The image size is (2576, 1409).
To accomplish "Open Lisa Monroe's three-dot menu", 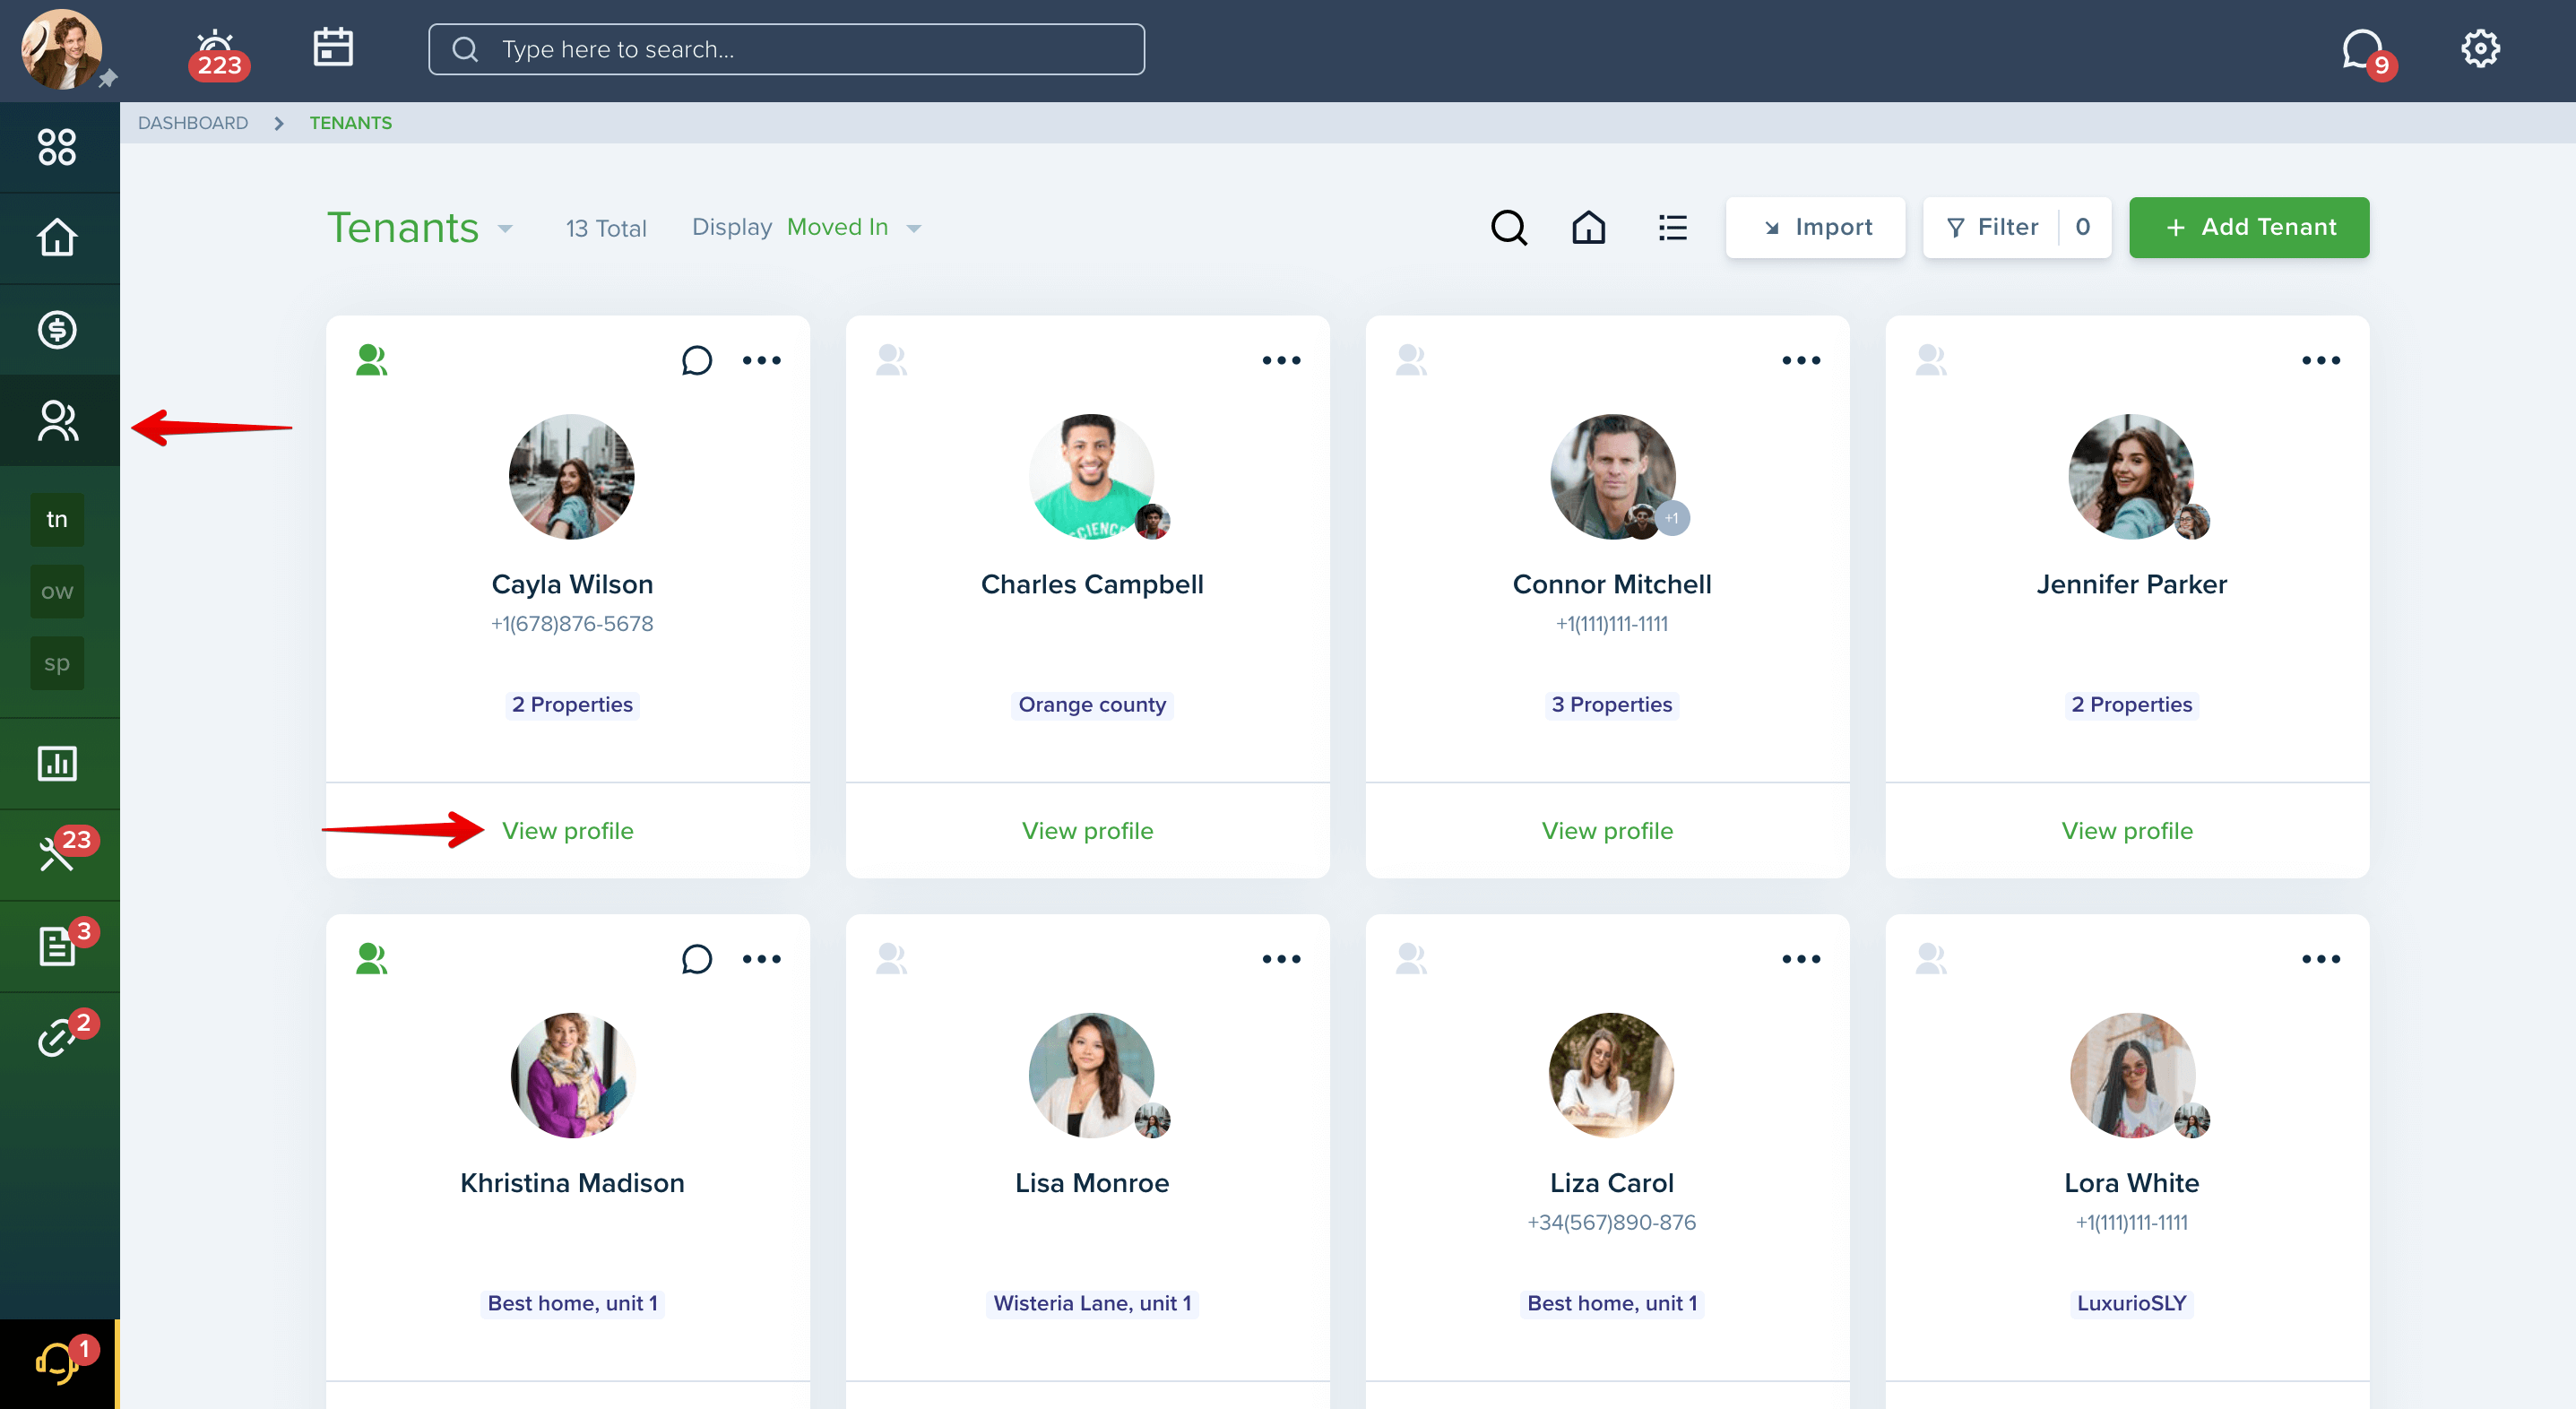I will 1281,959.
